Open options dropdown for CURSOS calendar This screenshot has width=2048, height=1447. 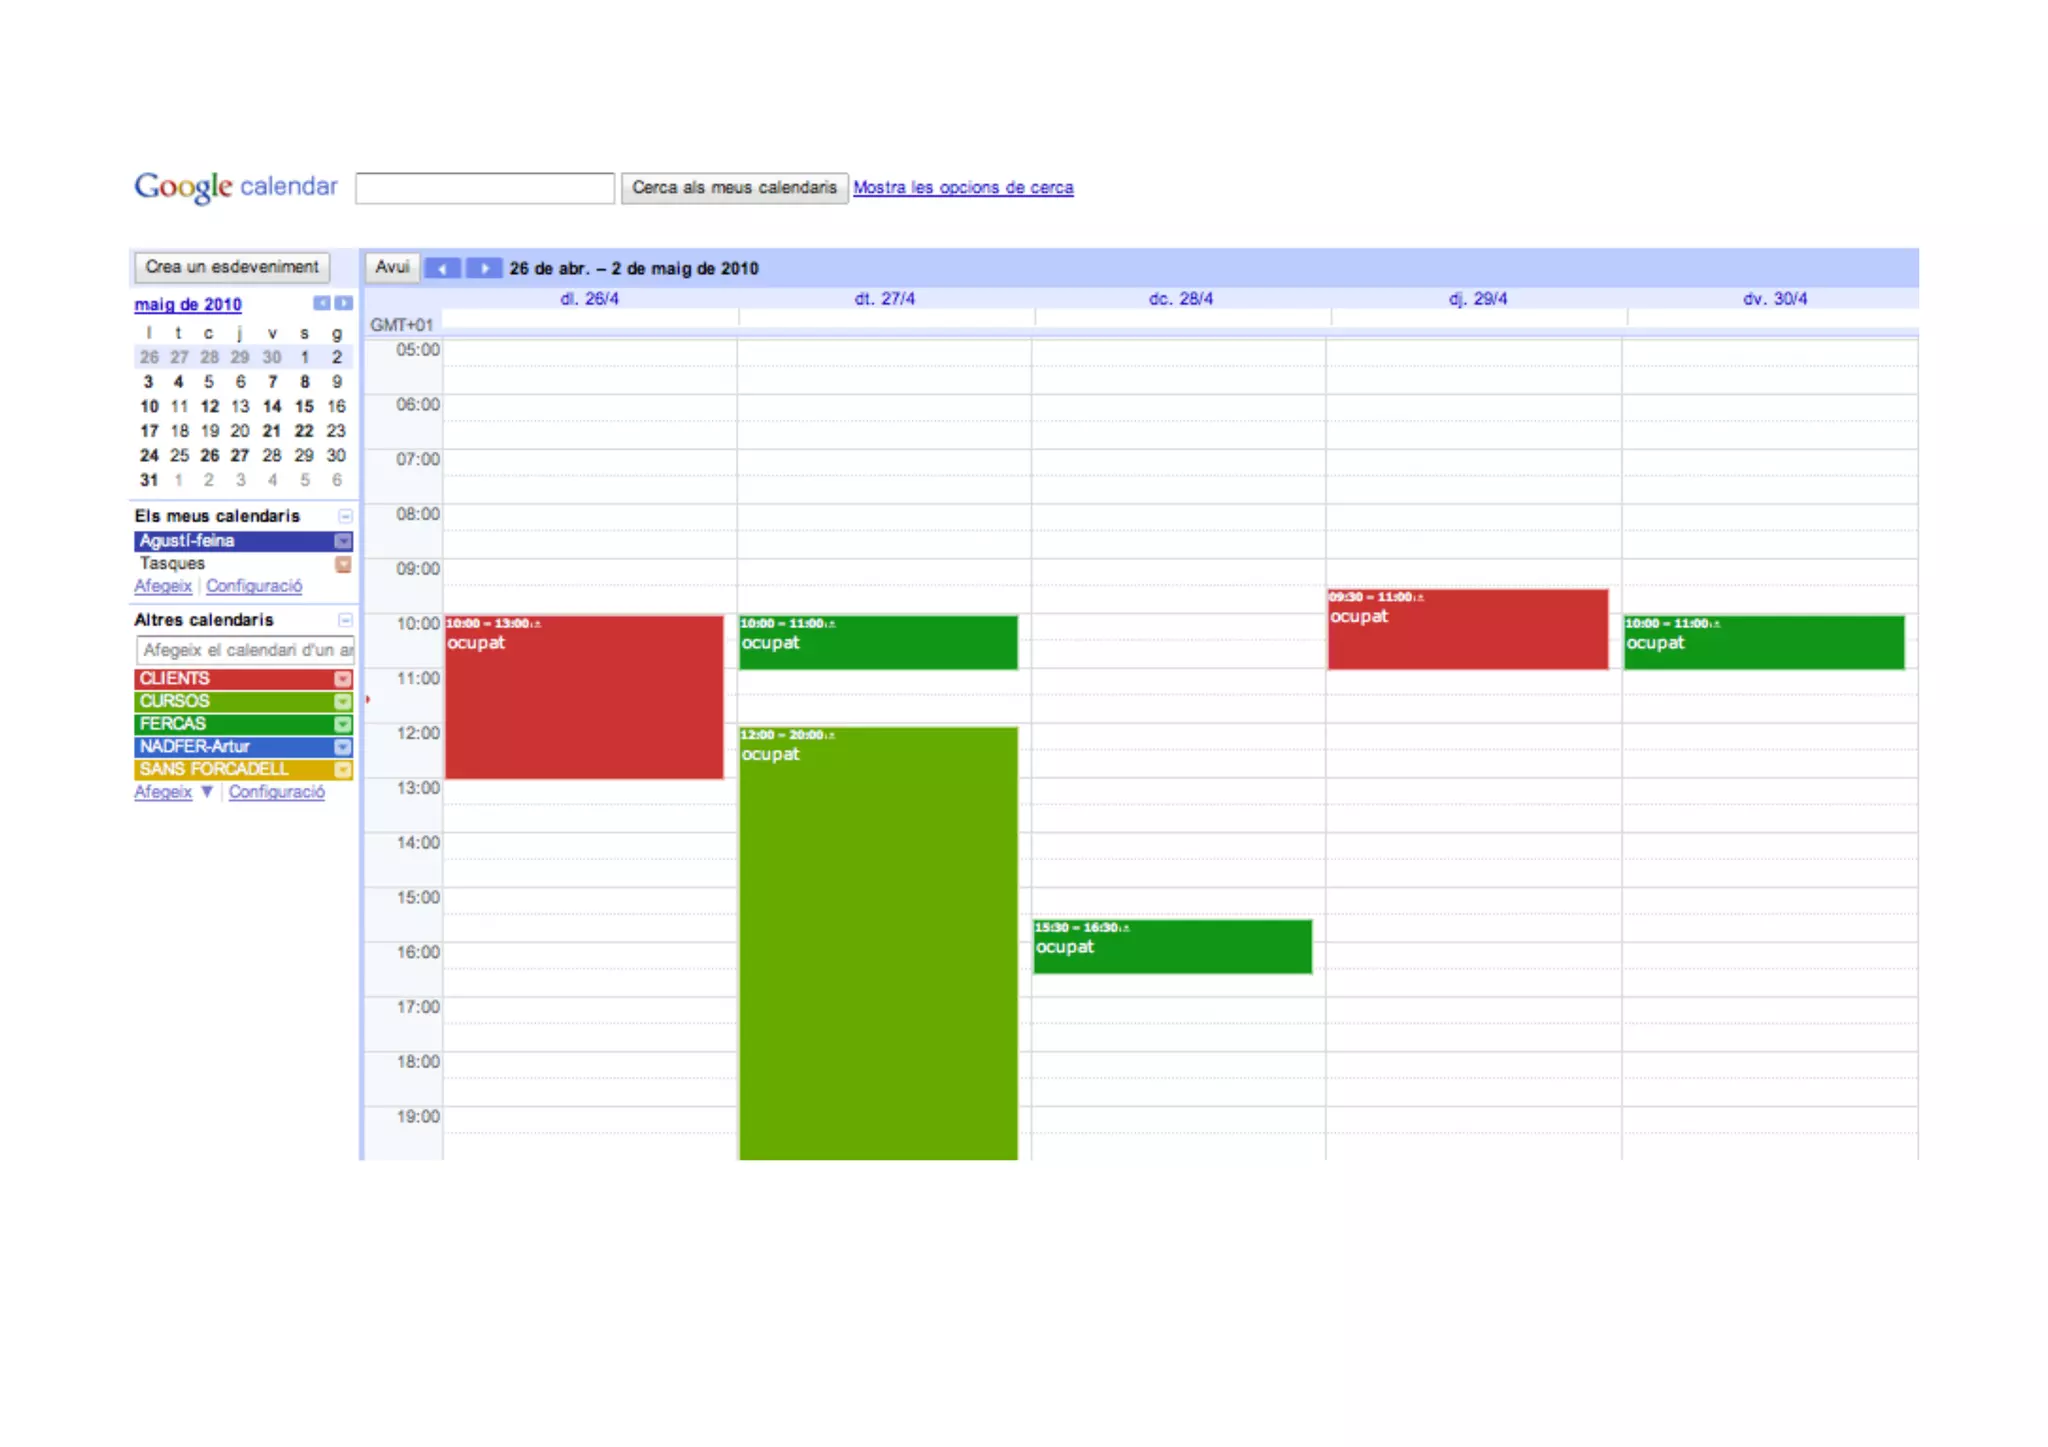click(x=343, y=701)
